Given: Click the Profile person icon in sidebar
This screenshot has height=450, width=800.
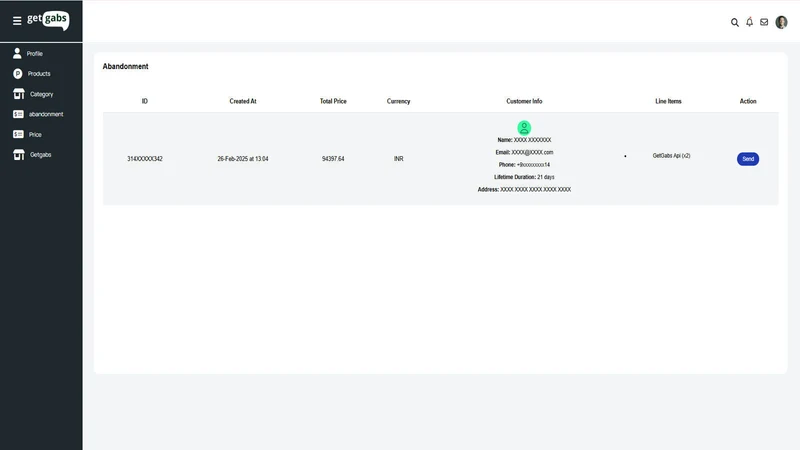Looking at the screenshot, I should tap(17, 53).
